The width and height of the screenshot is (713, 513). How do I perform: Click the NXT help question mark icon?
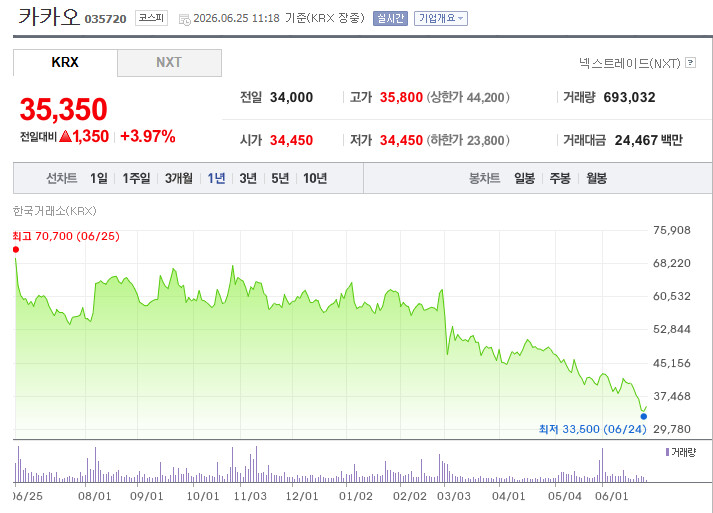(x=690, y=62)
